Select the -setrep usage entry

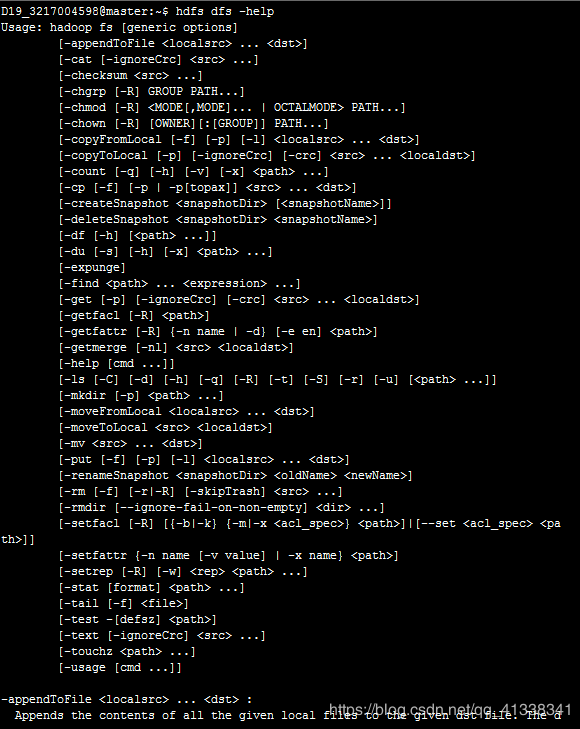tap(183, 571)
